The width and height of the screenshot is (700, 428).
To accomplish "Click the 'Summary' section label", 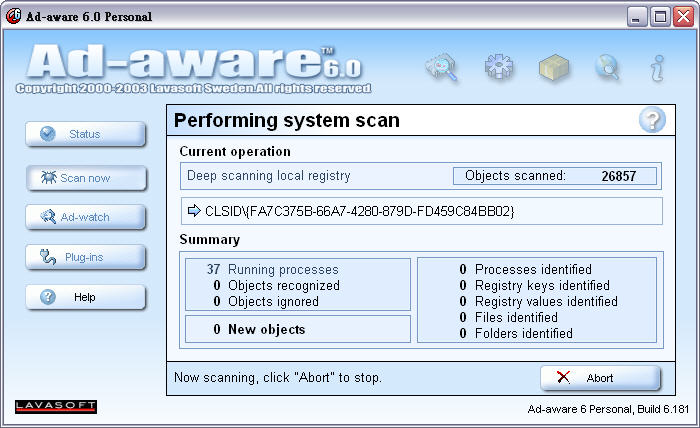I will tap(209, 240).
